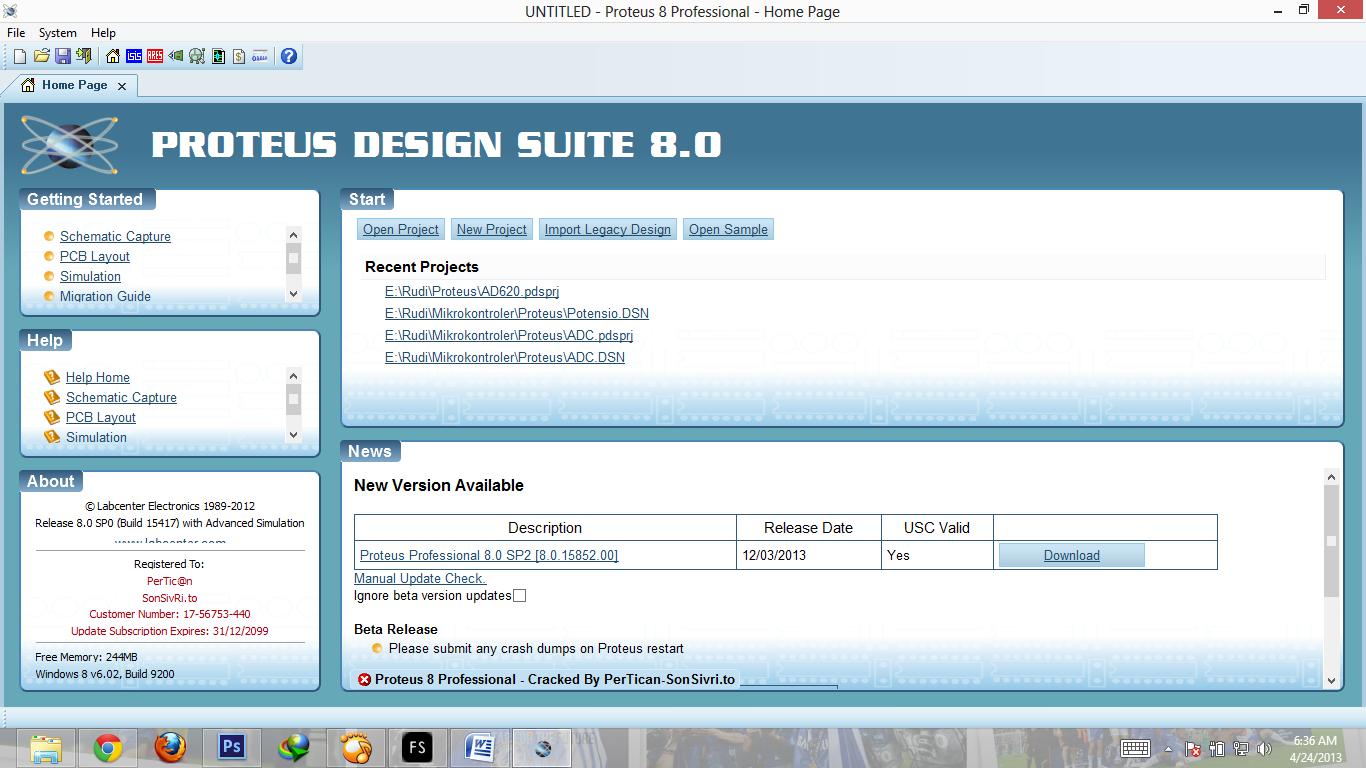This screenshot has height=768, width=1366.
Task: Open the Gerber Viewer icon
Action: coord(218,56)
